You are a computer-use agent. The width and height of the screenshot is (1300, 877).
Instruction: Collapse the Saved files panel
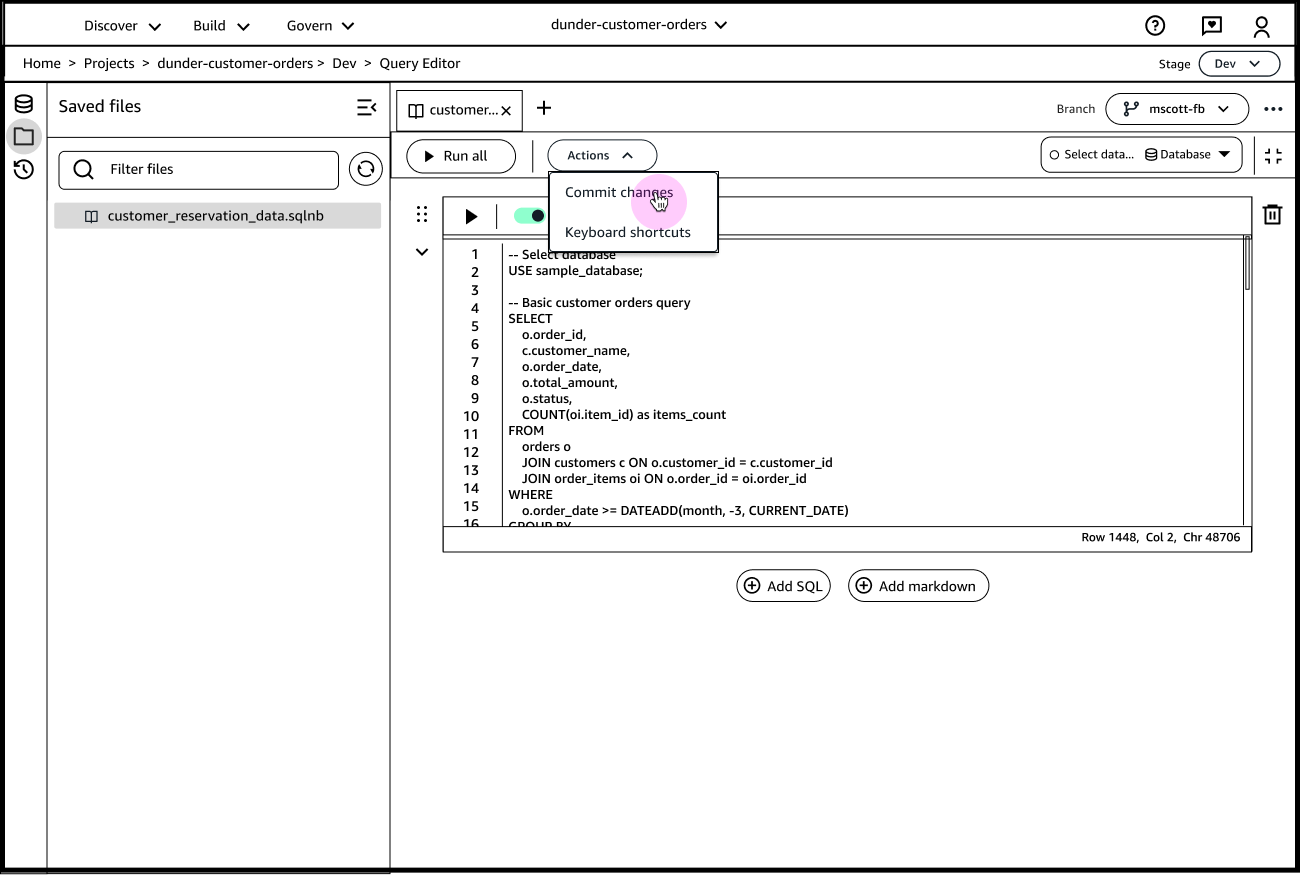tap(366, 107)
